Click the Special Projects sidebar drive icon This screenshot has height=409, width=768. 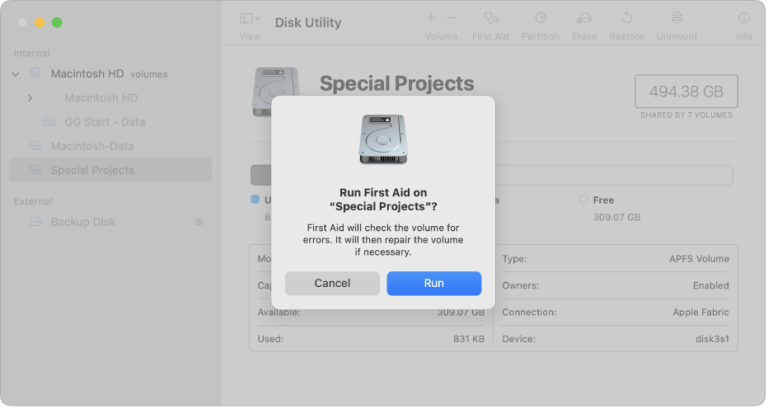point(35,170)
